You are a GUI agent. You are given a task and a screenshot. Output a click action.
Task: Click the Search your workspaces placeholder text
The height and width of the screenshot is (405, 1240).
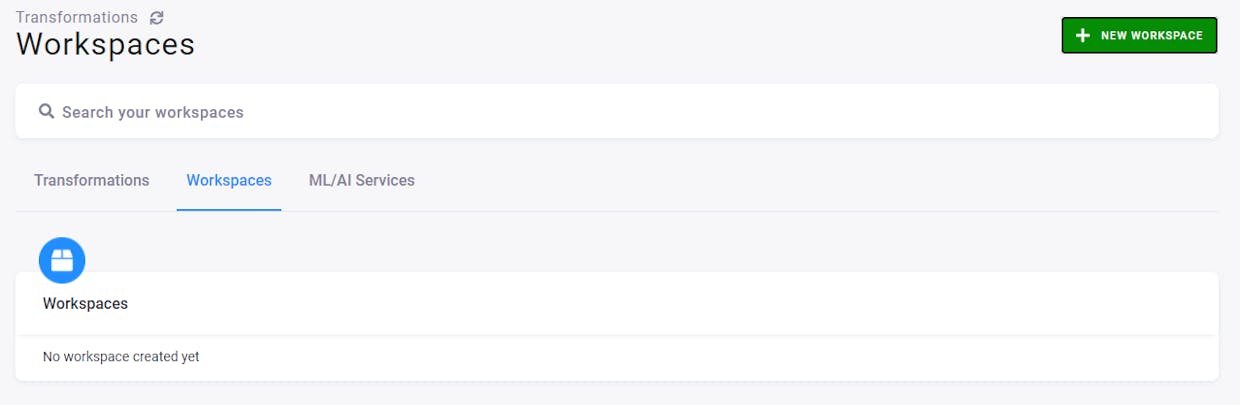click(153, 112)
